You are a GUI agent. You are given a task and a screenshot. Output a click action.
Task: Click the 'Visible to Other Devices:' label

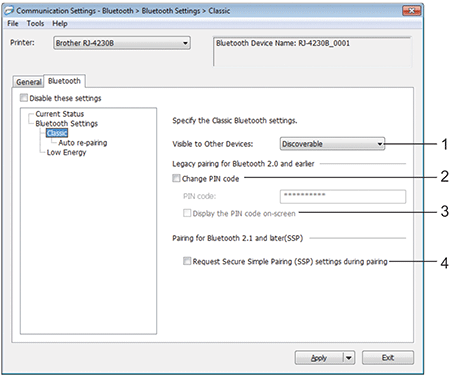point(213,144)
